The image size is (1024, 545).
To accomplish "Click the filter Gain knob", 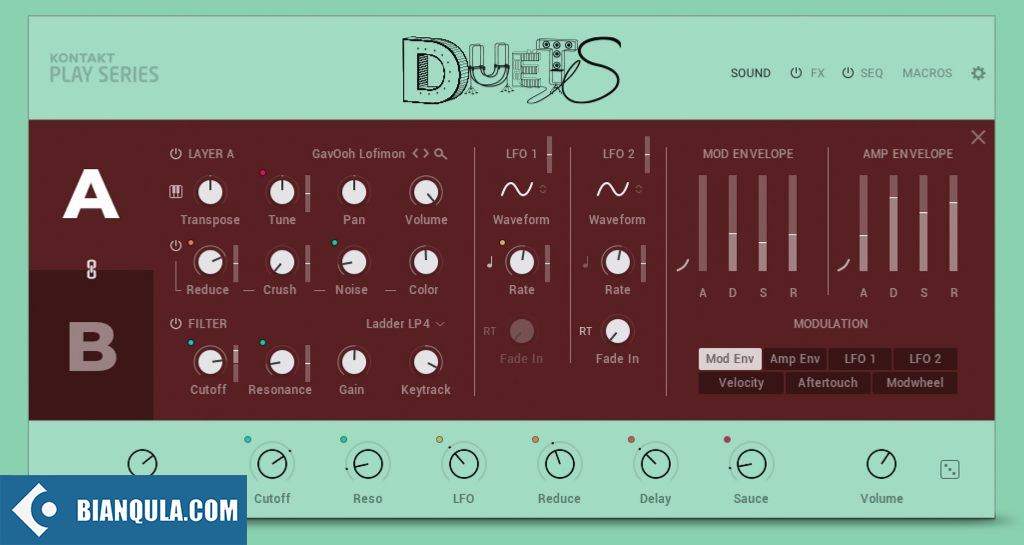I will point(354,362).
